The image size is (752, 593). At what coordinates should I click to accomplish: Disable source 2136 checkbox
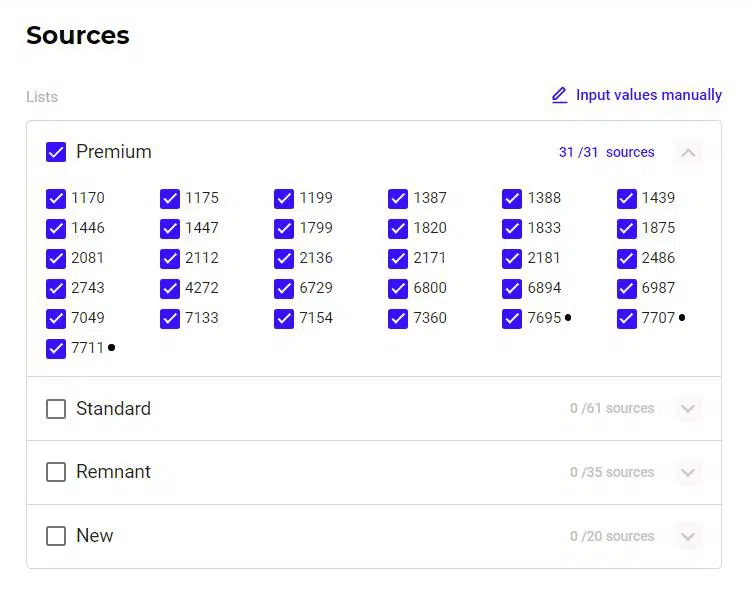point(284,258)
